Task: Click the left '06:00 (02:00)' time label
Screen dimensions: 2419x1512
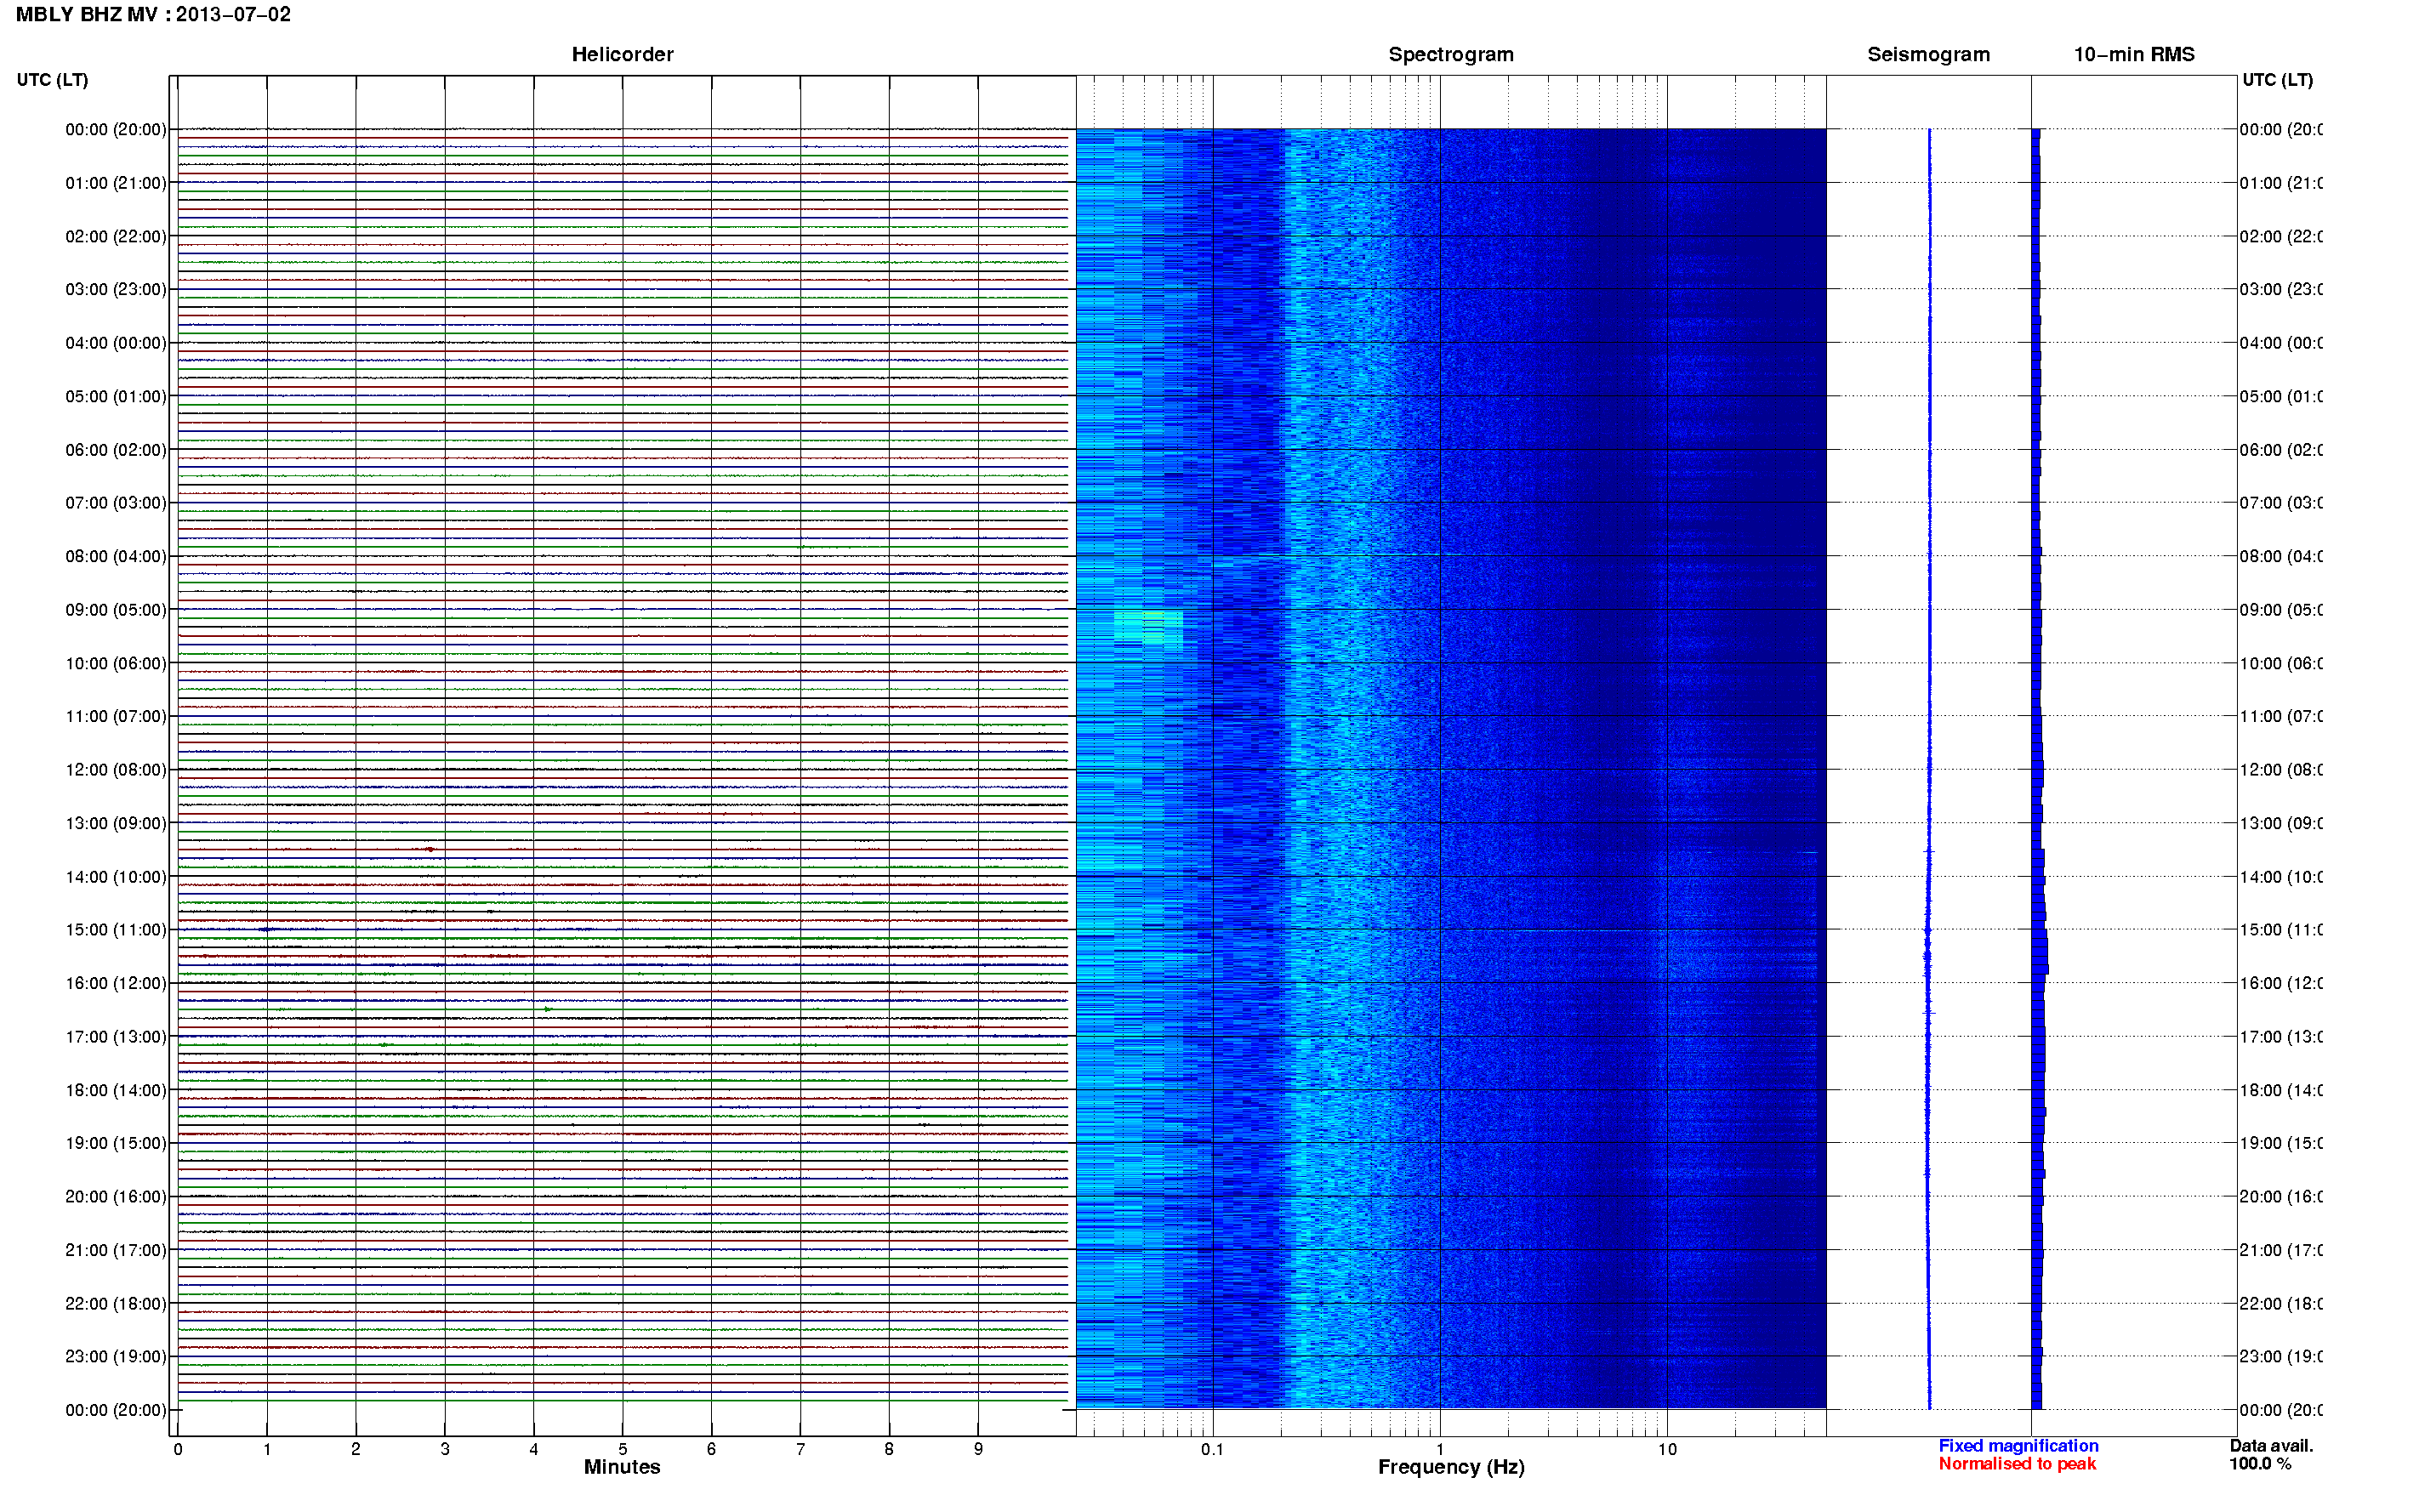Action: tap(116, 450)
